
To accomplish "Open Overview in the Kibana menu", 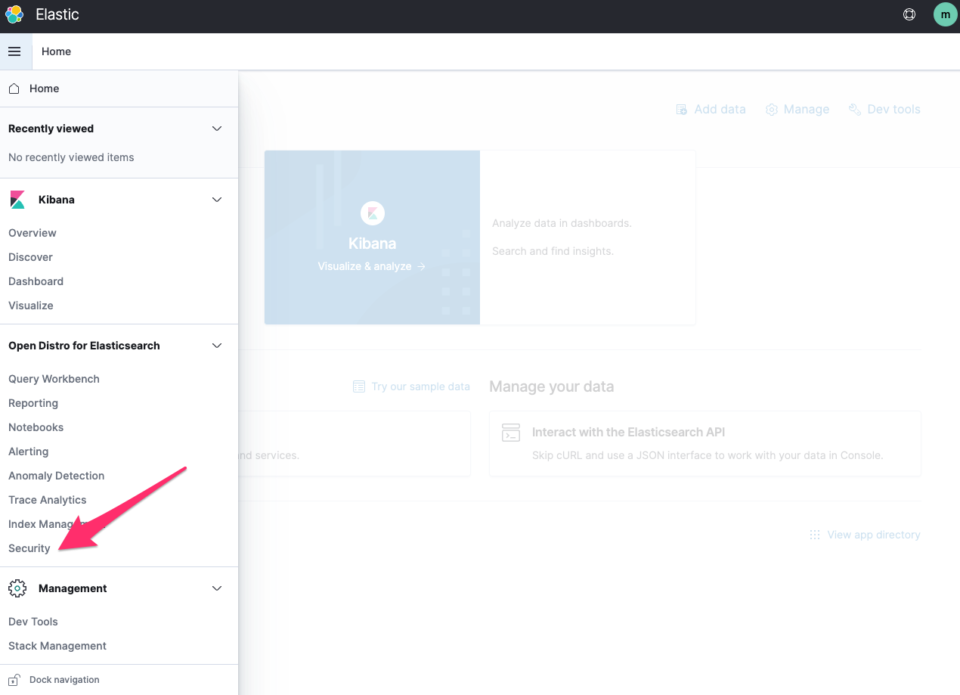I will pos(32,233).
